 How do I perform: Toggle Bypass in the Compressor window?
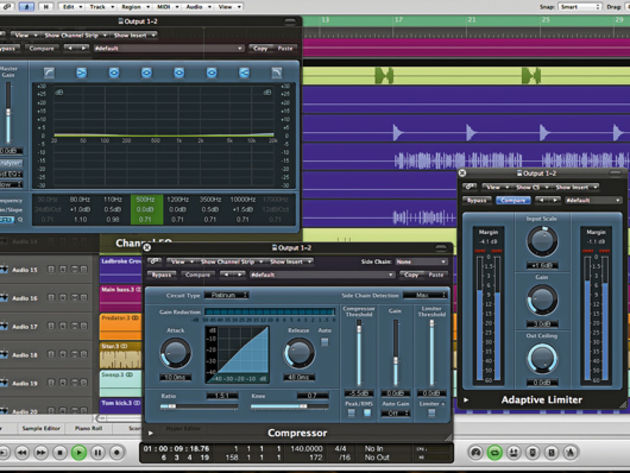pyautogui.click(x=162, y=275)
